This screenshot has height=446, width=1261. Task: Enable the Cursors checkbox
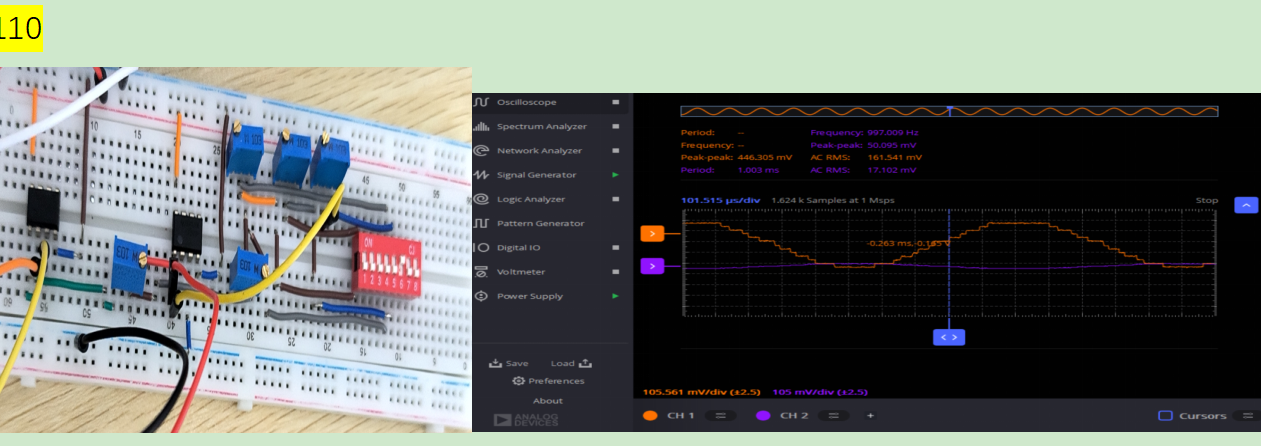[1165, 415]
